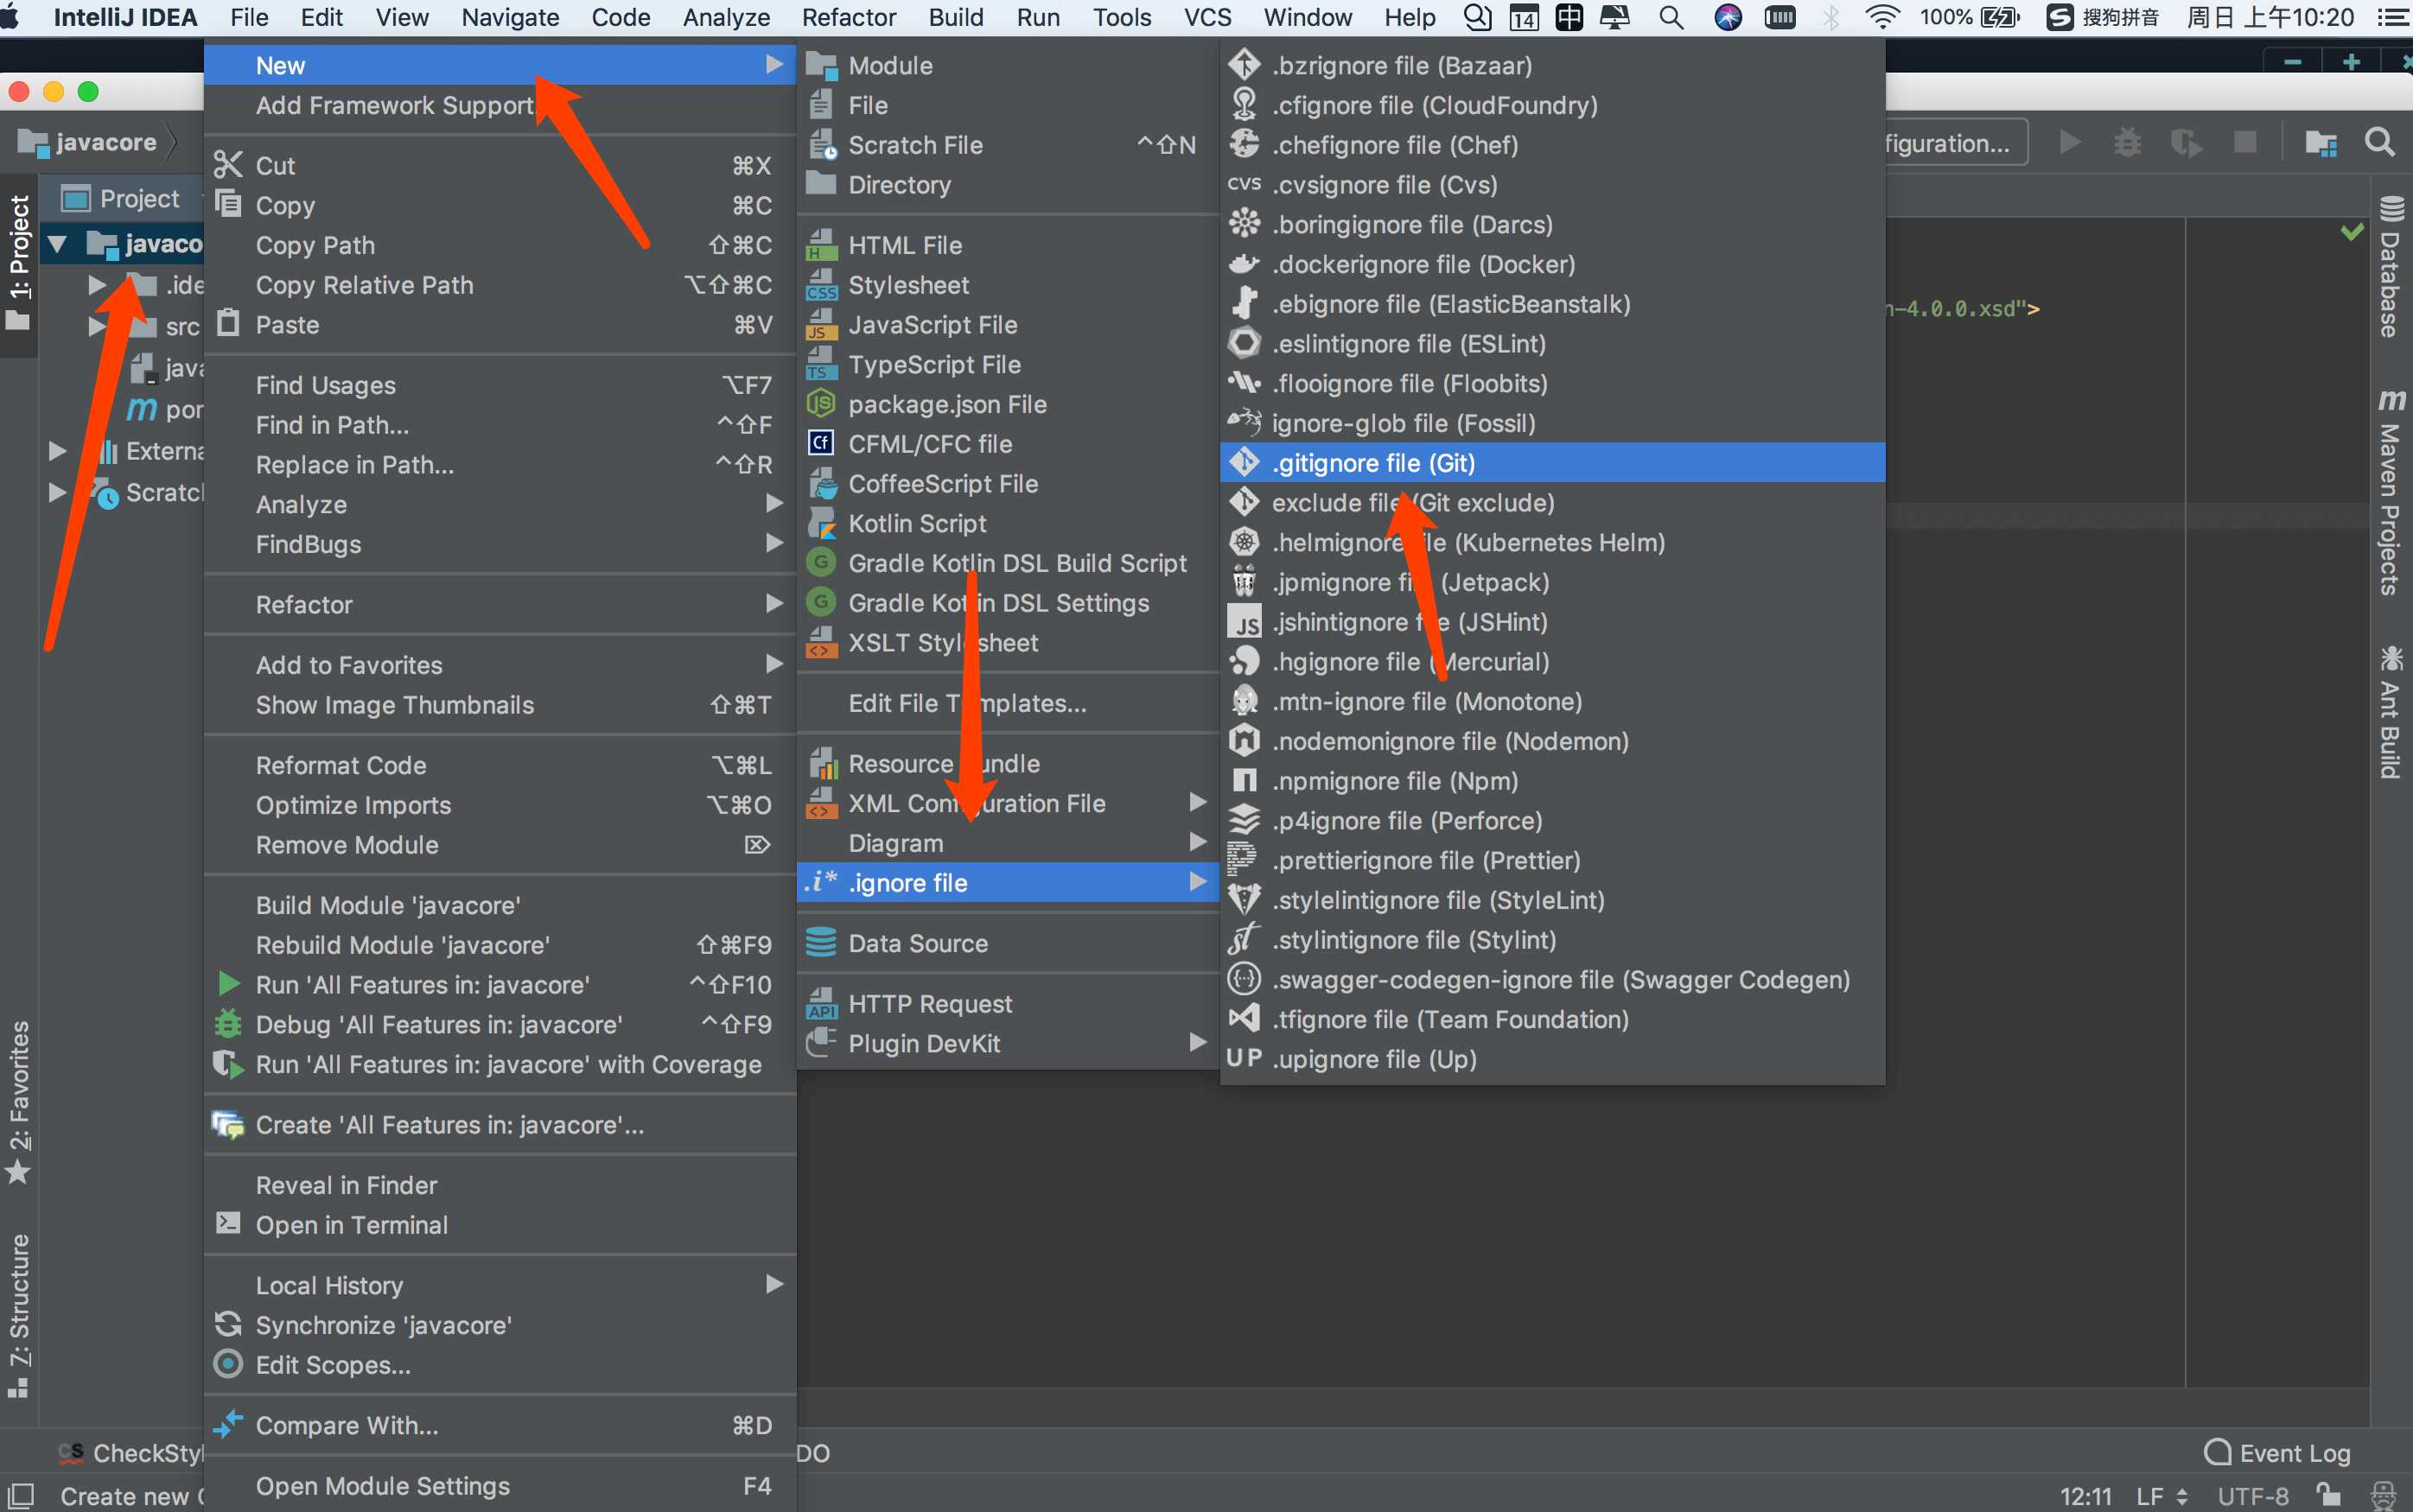Select exclude file (Git exclude) entry
The image size is (2413, 1512).
pos(1552,502)
